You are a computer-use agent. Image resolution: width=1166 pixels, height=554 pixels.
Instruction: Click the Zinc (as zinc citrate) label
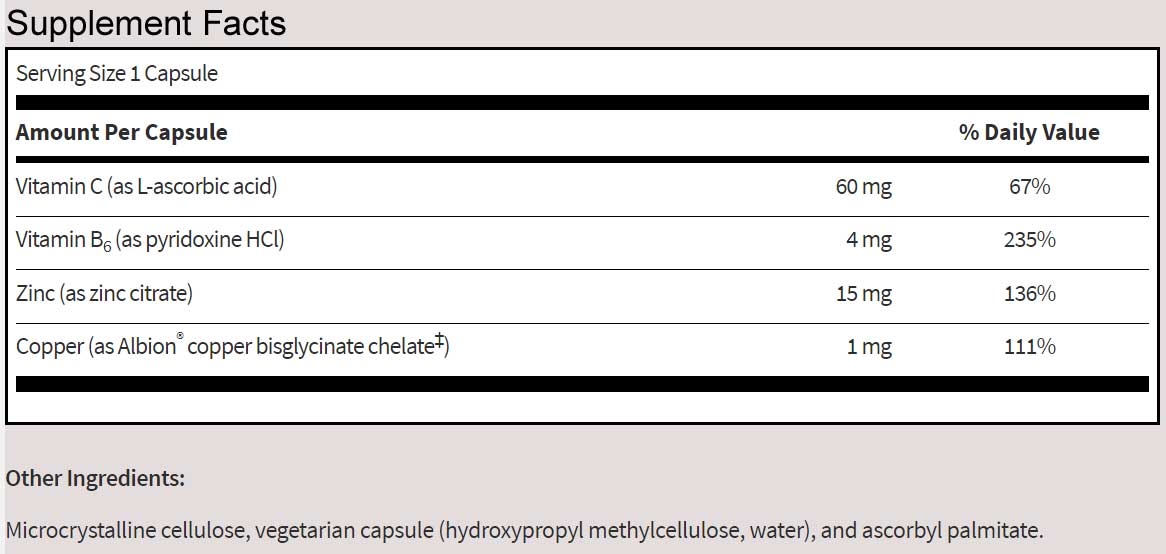pyautogui.click(x=104, y=294)
